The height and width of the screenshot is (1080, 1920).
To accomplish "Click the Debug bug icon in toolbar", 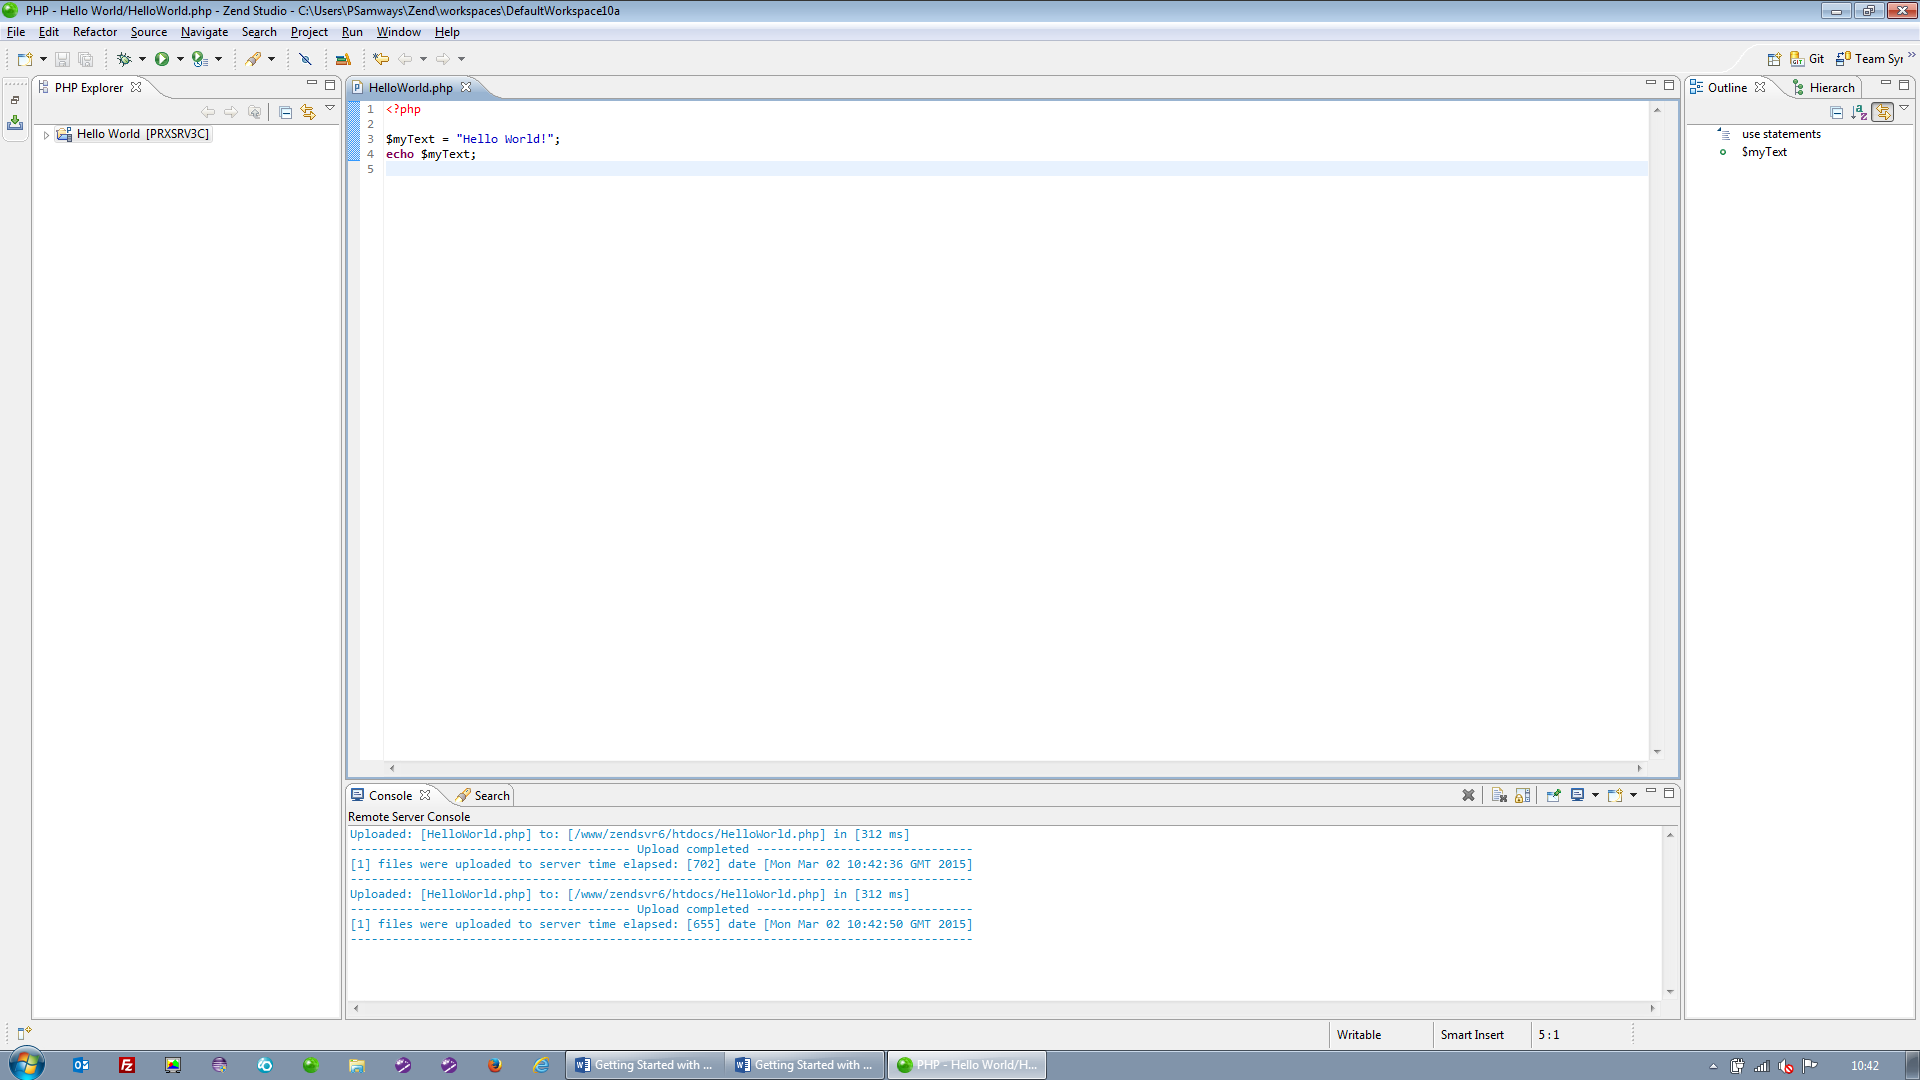I will click(x=124, y=59).
